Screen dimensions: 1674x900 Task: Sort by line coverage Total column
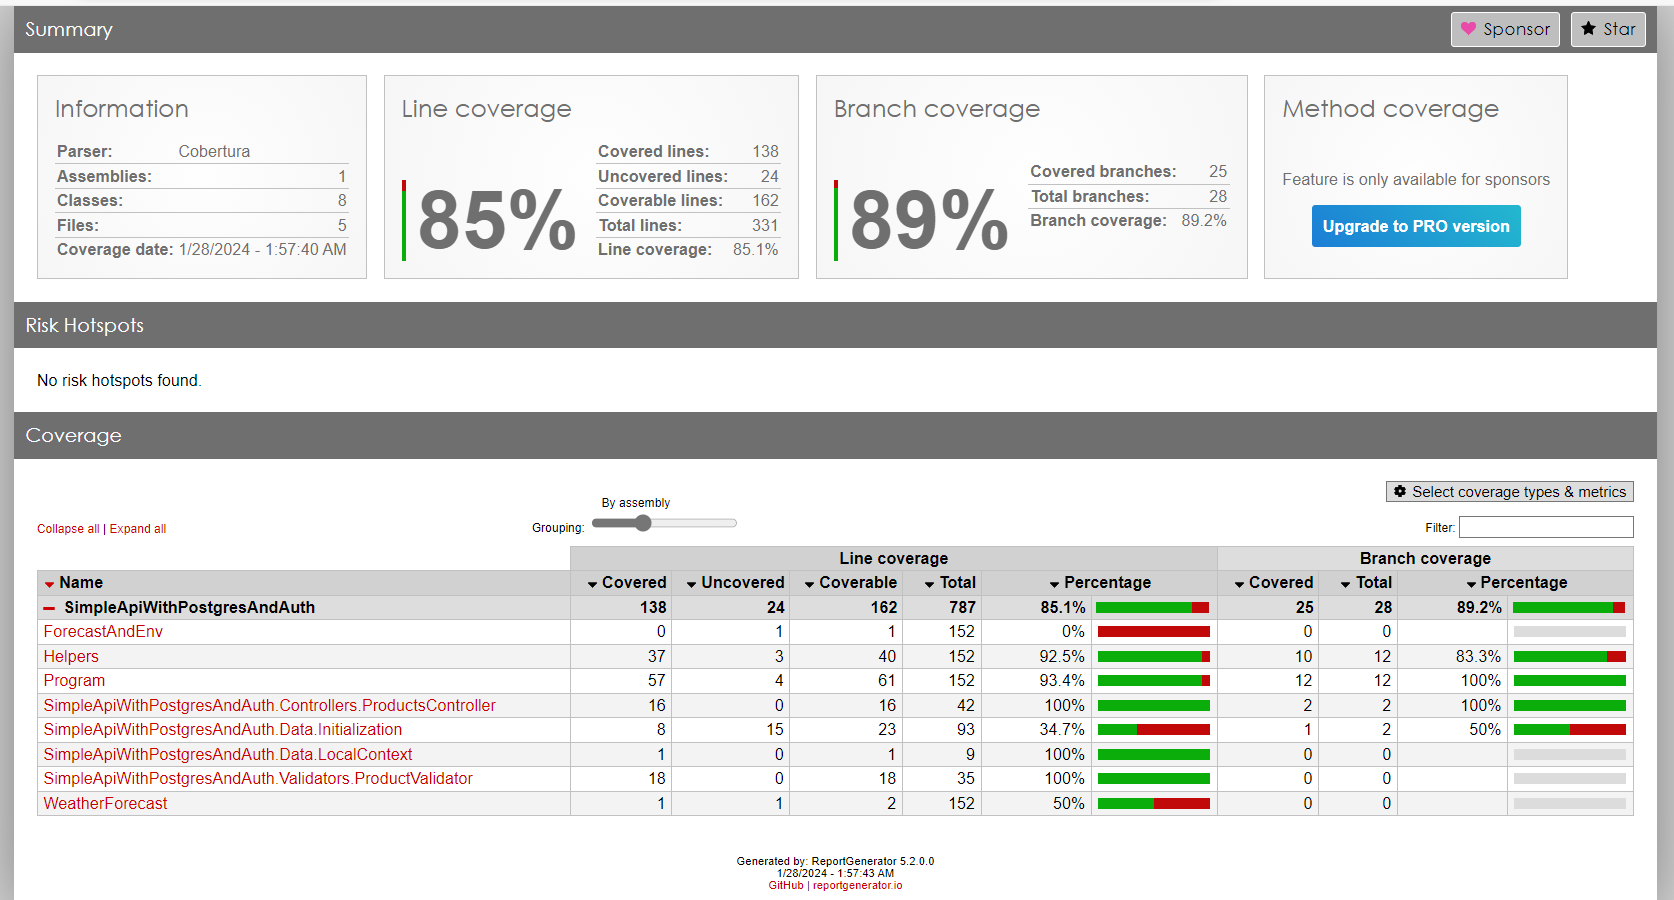click(x=956, y=583)
